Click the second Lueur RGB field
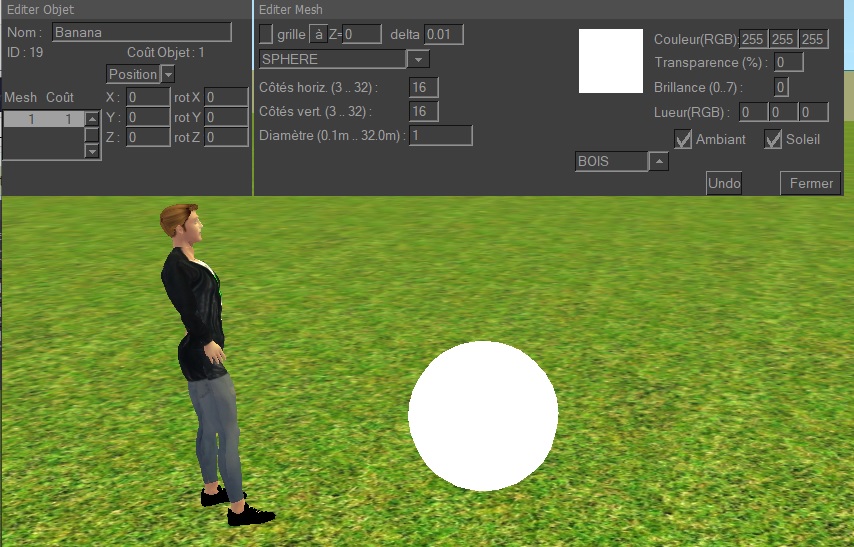This screenshot has width=854, height=547. click(783, 112)
